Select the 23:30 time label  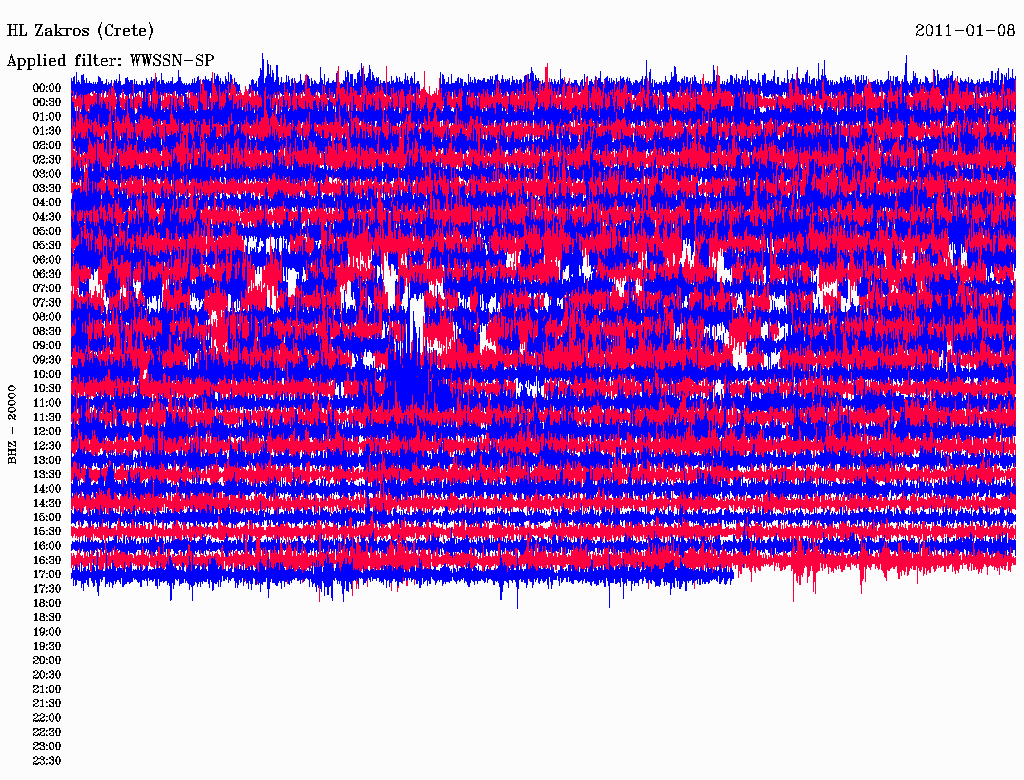[x=47, y=761]
